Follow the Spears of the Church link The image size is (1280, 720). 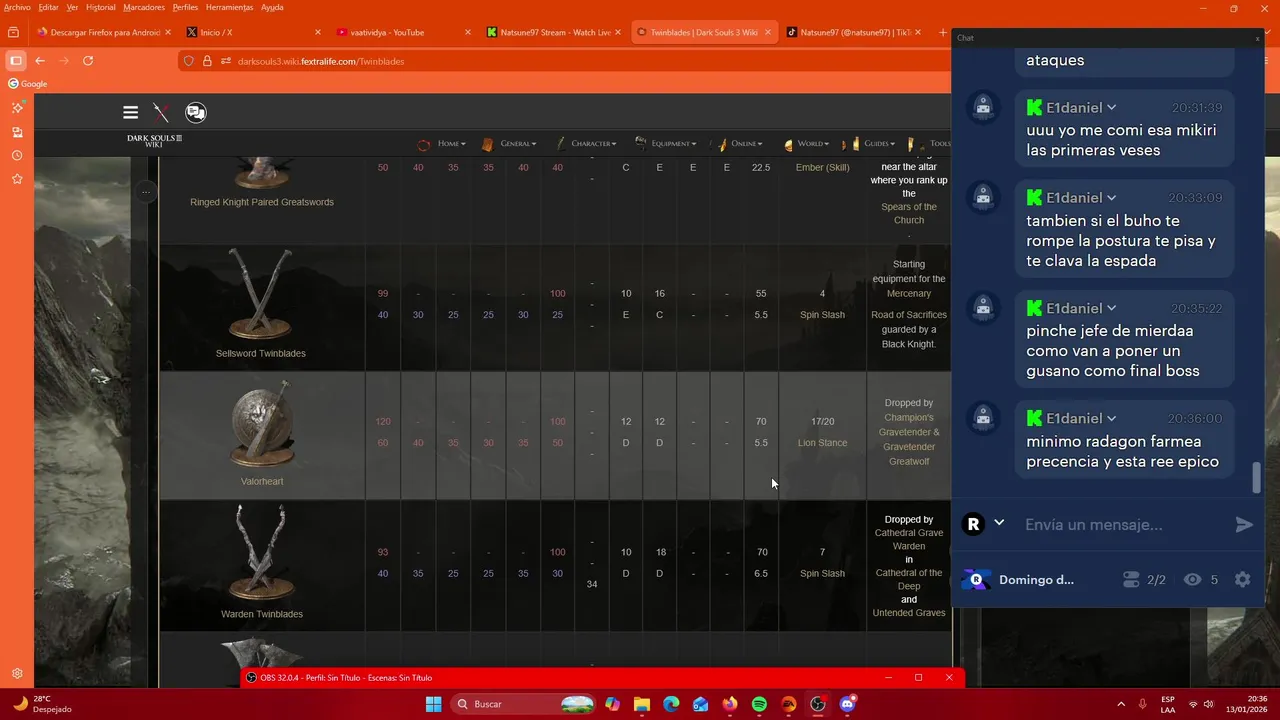coord(909,213)
